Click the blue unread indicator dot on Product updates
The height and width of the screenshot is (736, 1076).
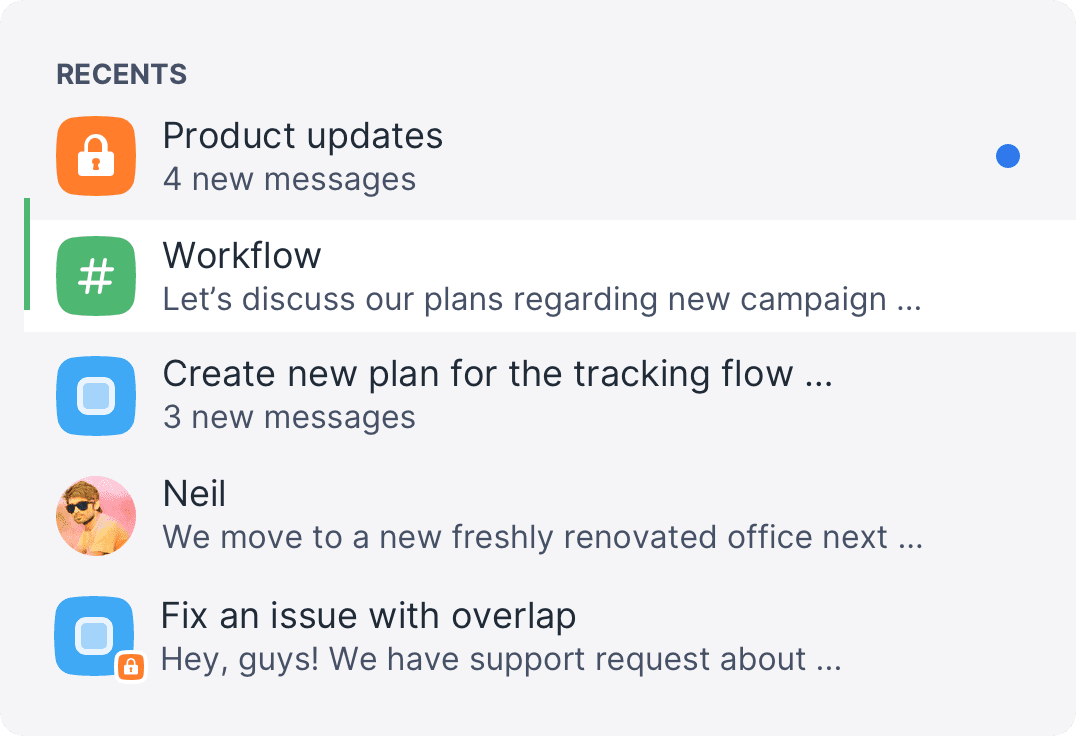[1008, 156]
